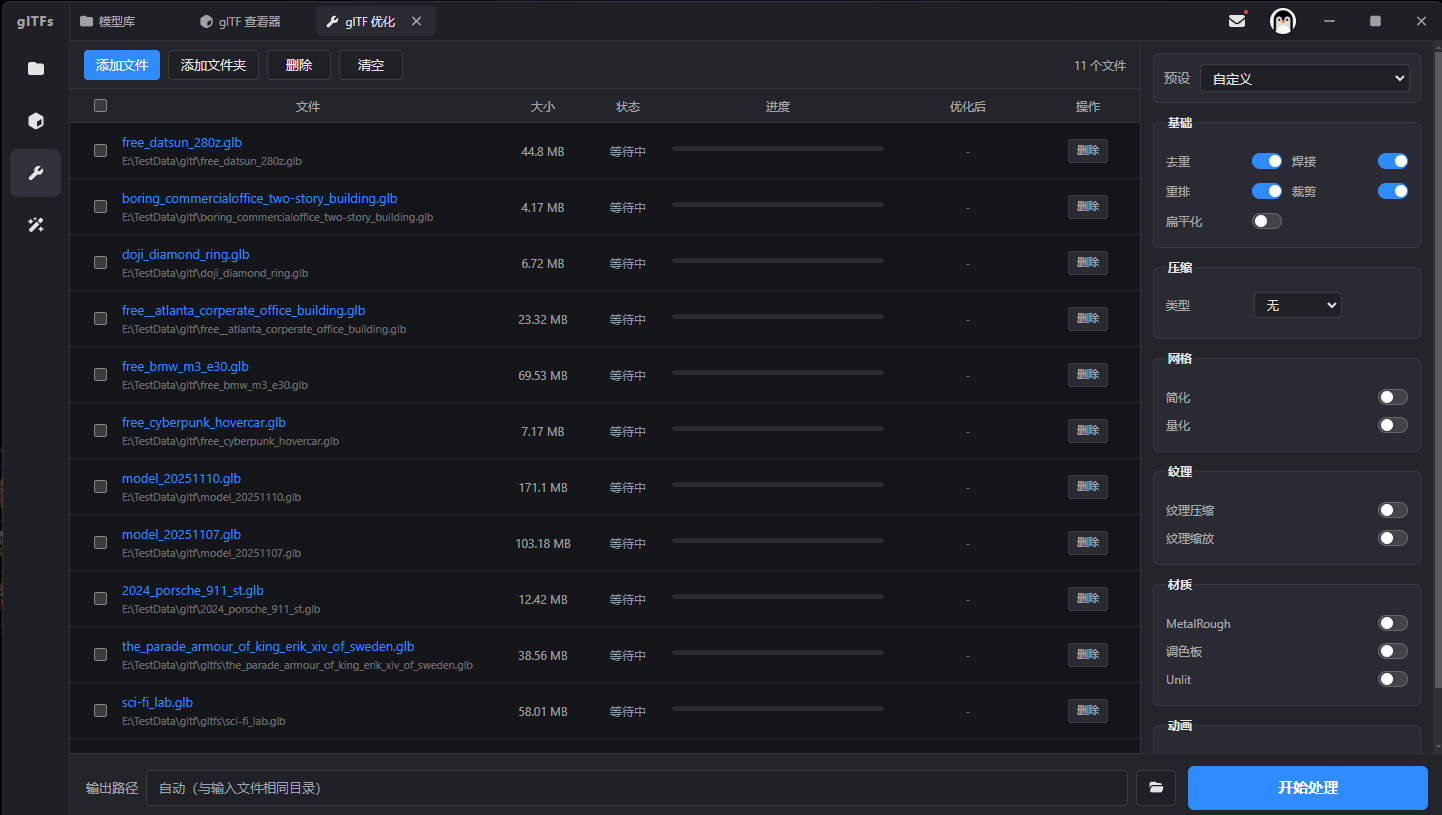
Task: Click the toolbar 删除 button
Action: coord(299,65)
